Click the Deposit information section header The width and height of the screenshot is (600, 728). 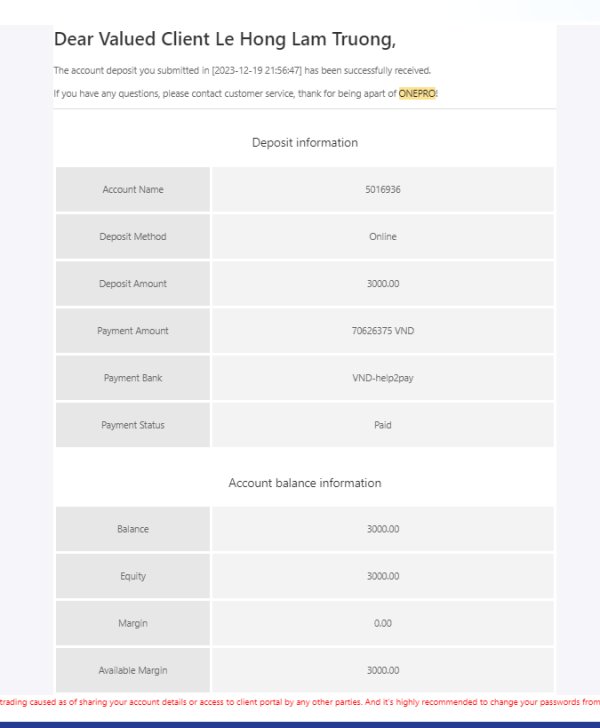coord(304,143)
